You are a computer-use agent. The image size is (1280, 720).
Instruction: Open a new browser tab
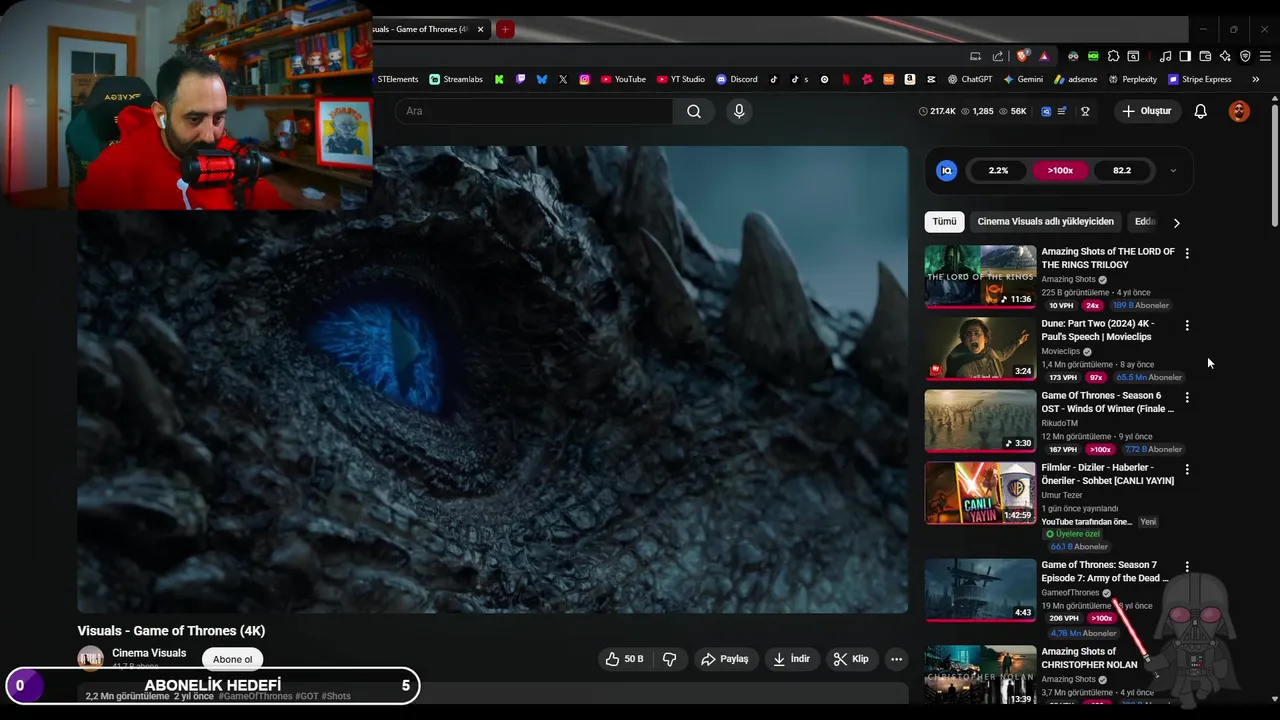505,29
